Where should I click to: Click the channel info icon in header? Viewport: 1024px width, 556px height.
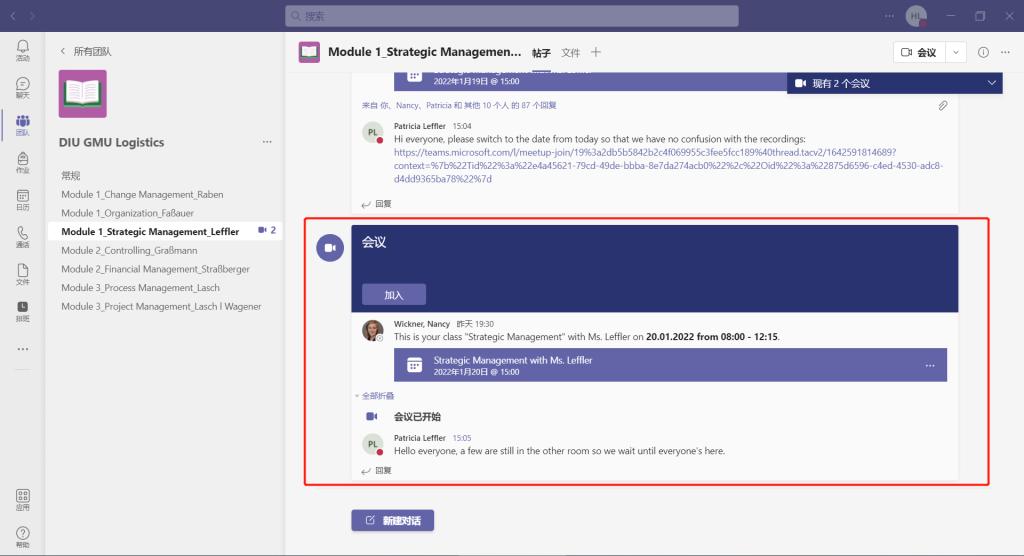(x=983, y=52)
